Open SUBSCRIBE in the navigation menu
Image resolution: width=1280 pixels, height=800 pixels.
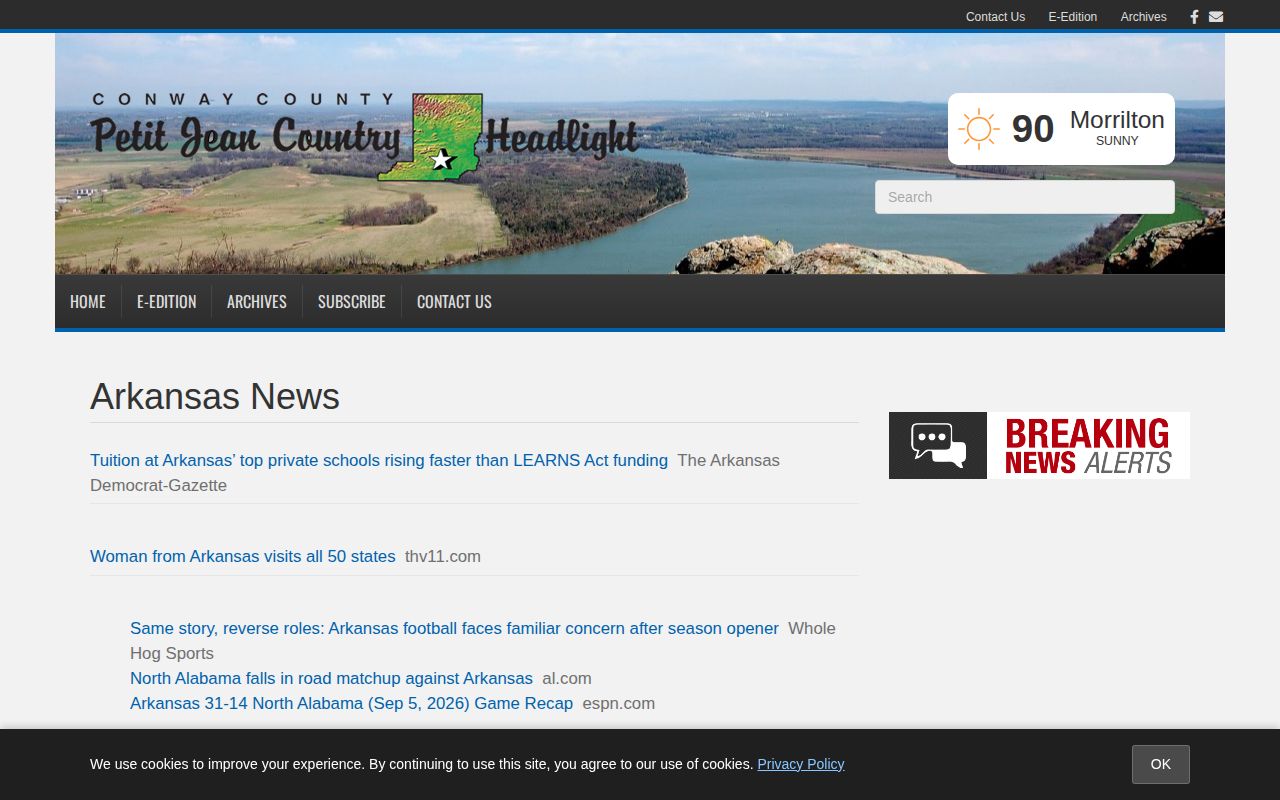(352, 301)
